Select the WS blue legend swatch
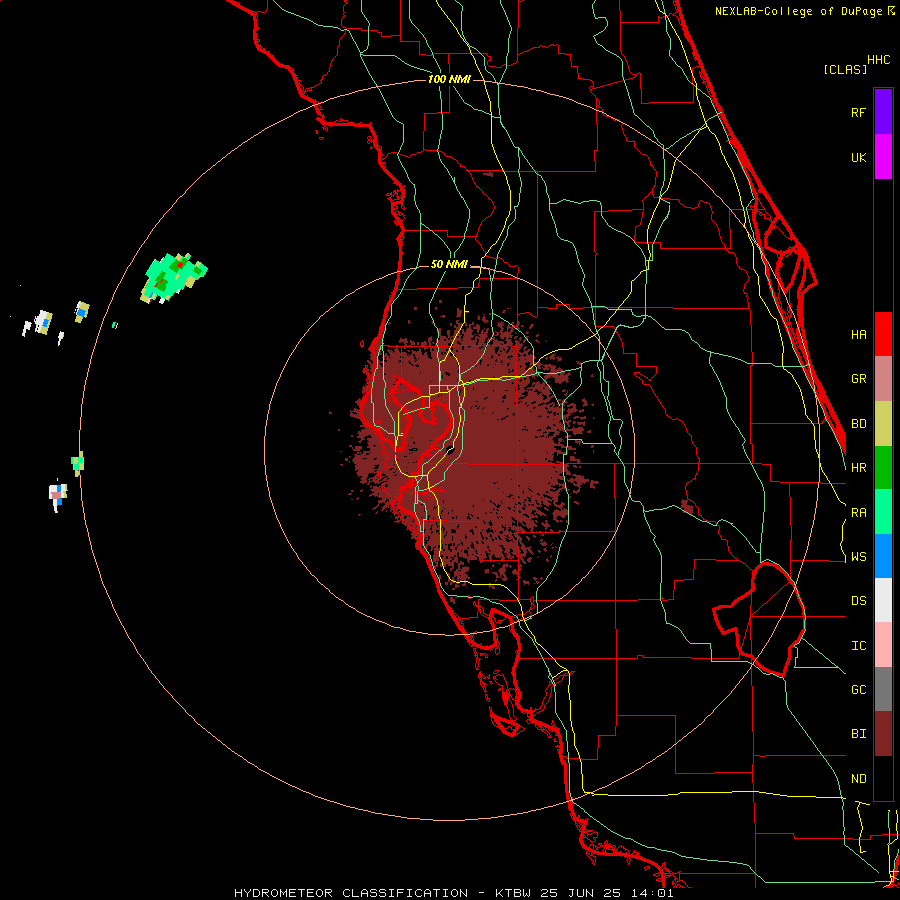 click(x=883, y=556)
